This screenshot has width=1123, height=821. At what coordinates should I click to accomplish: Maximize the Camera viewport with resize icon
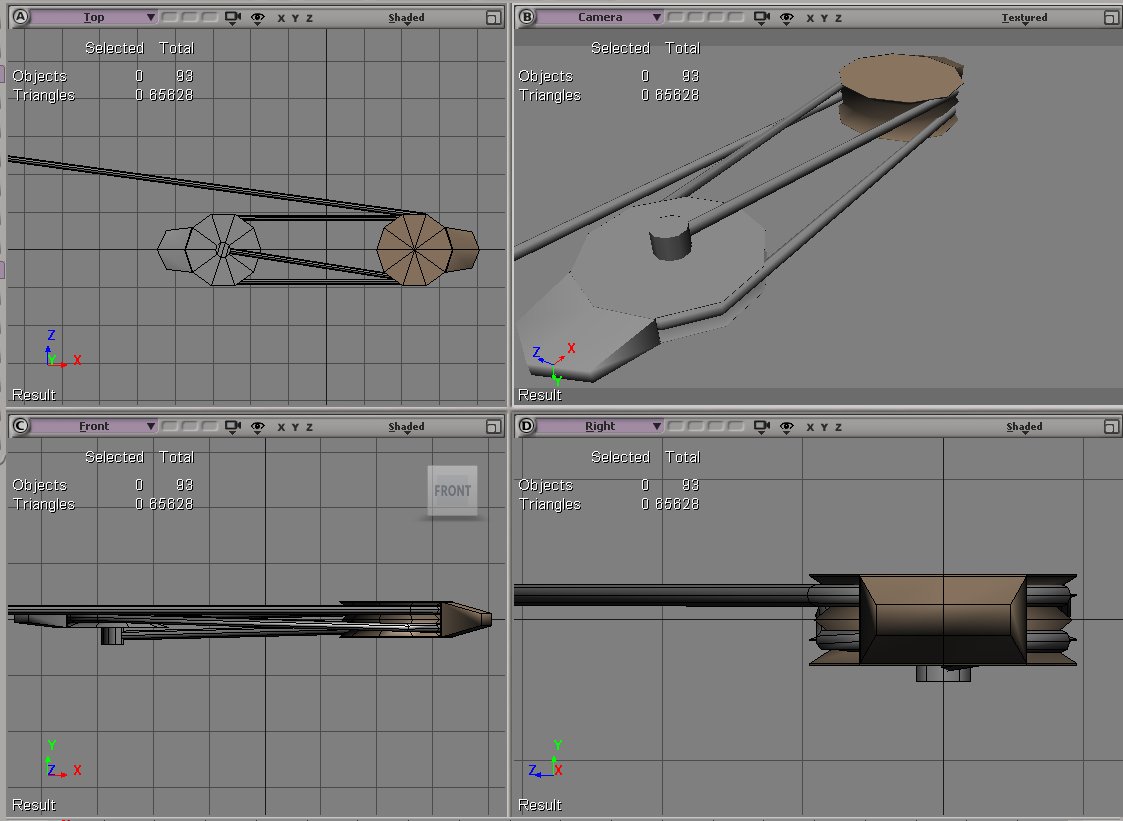(x=1111, y=18)
